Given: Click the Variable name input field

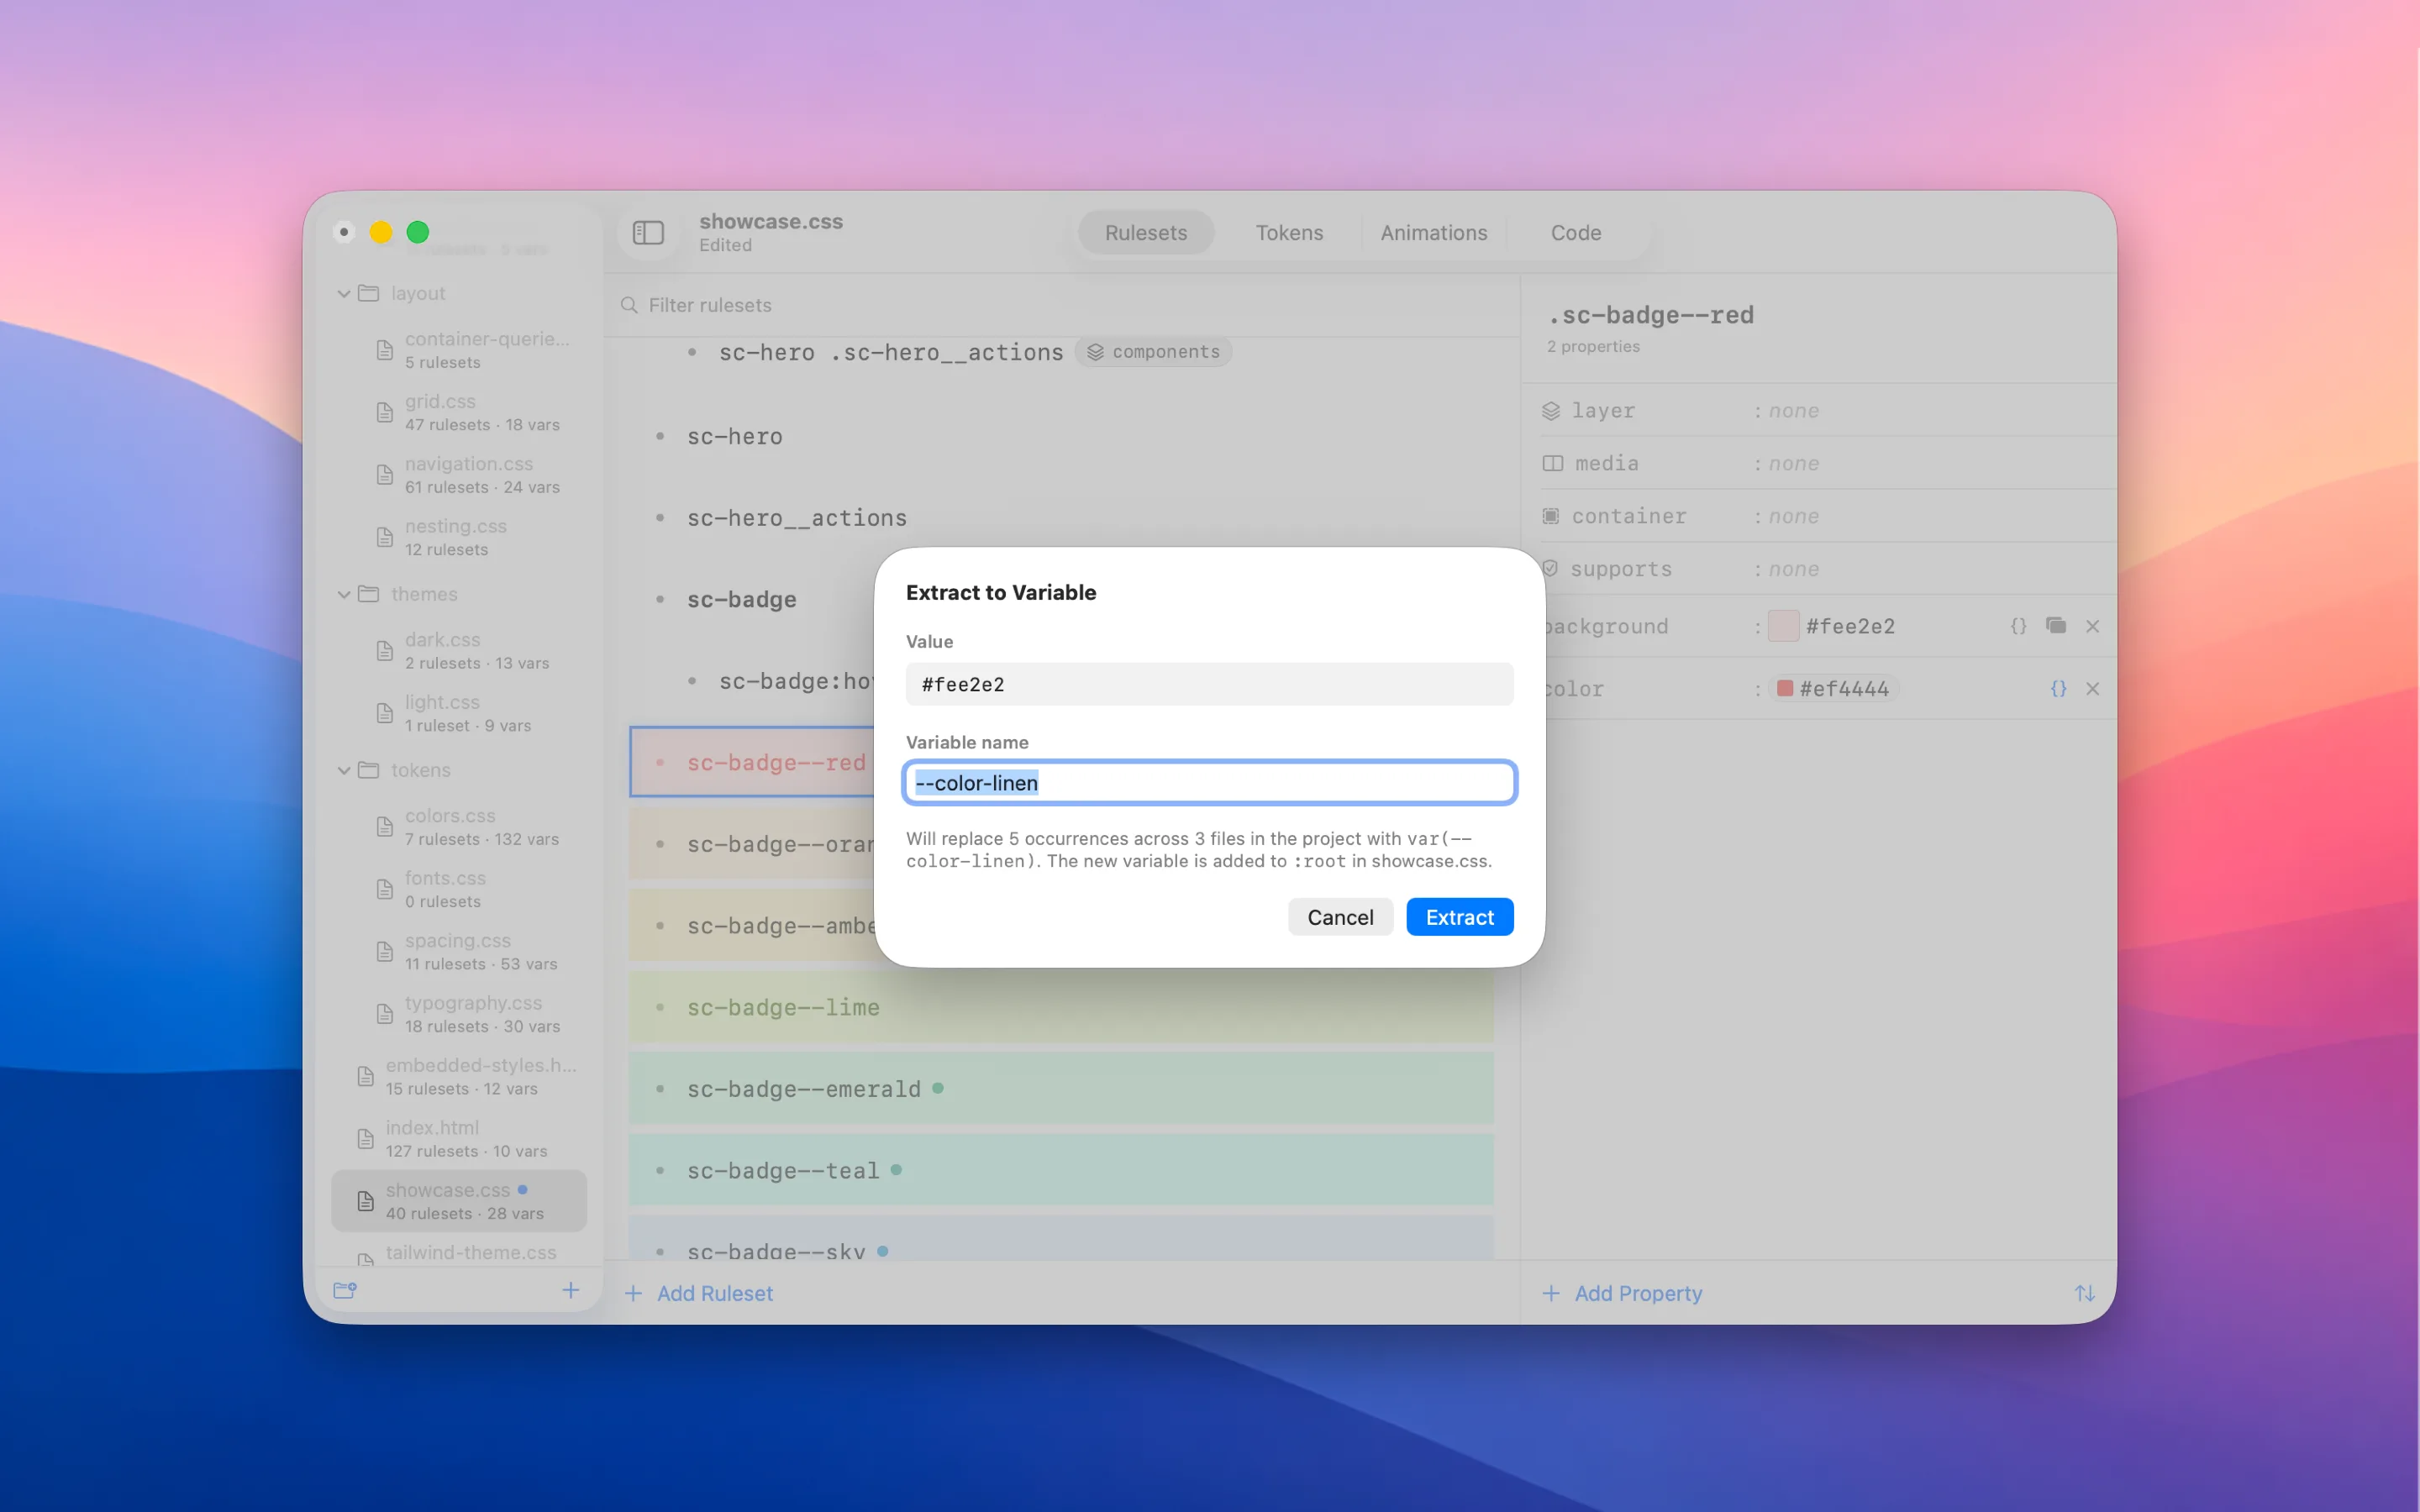Looking at the screenshot, I should coord(1209,783).
